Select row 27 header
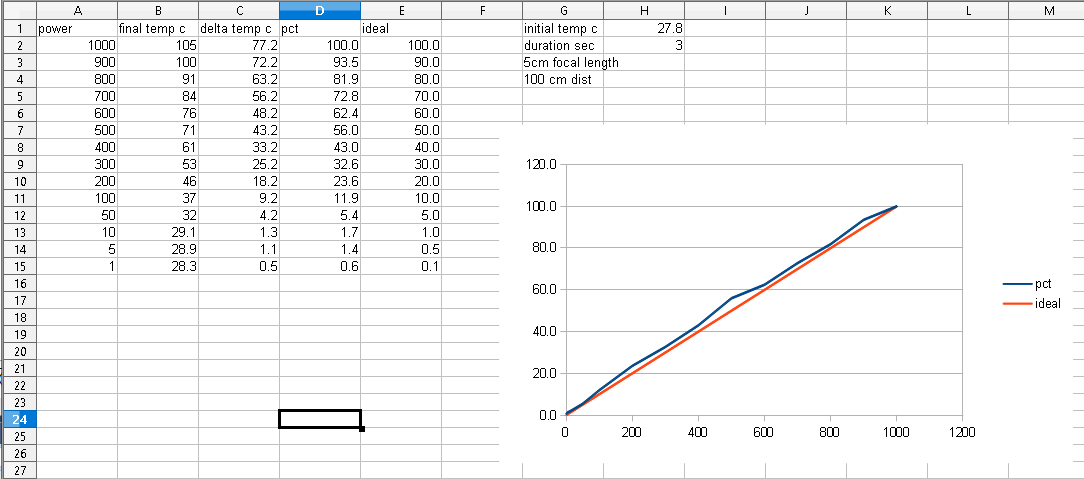 click(x=19, y=470)
